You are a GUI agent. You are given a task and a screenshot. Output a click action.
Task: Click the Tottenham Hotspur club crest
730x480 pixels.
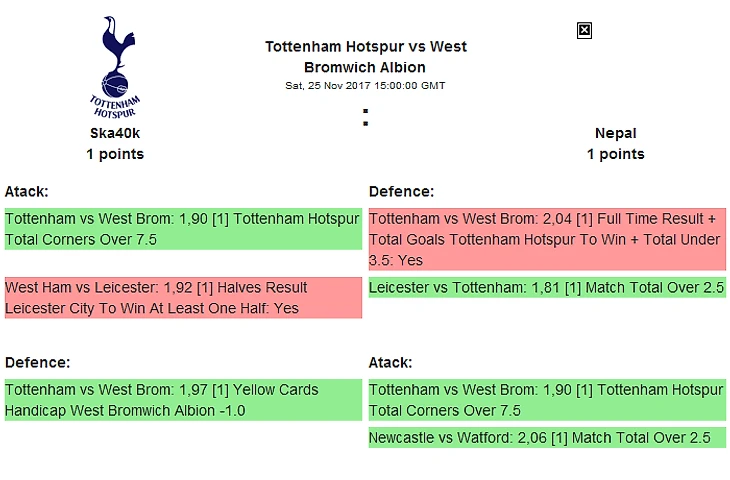(x=115, y=66)
